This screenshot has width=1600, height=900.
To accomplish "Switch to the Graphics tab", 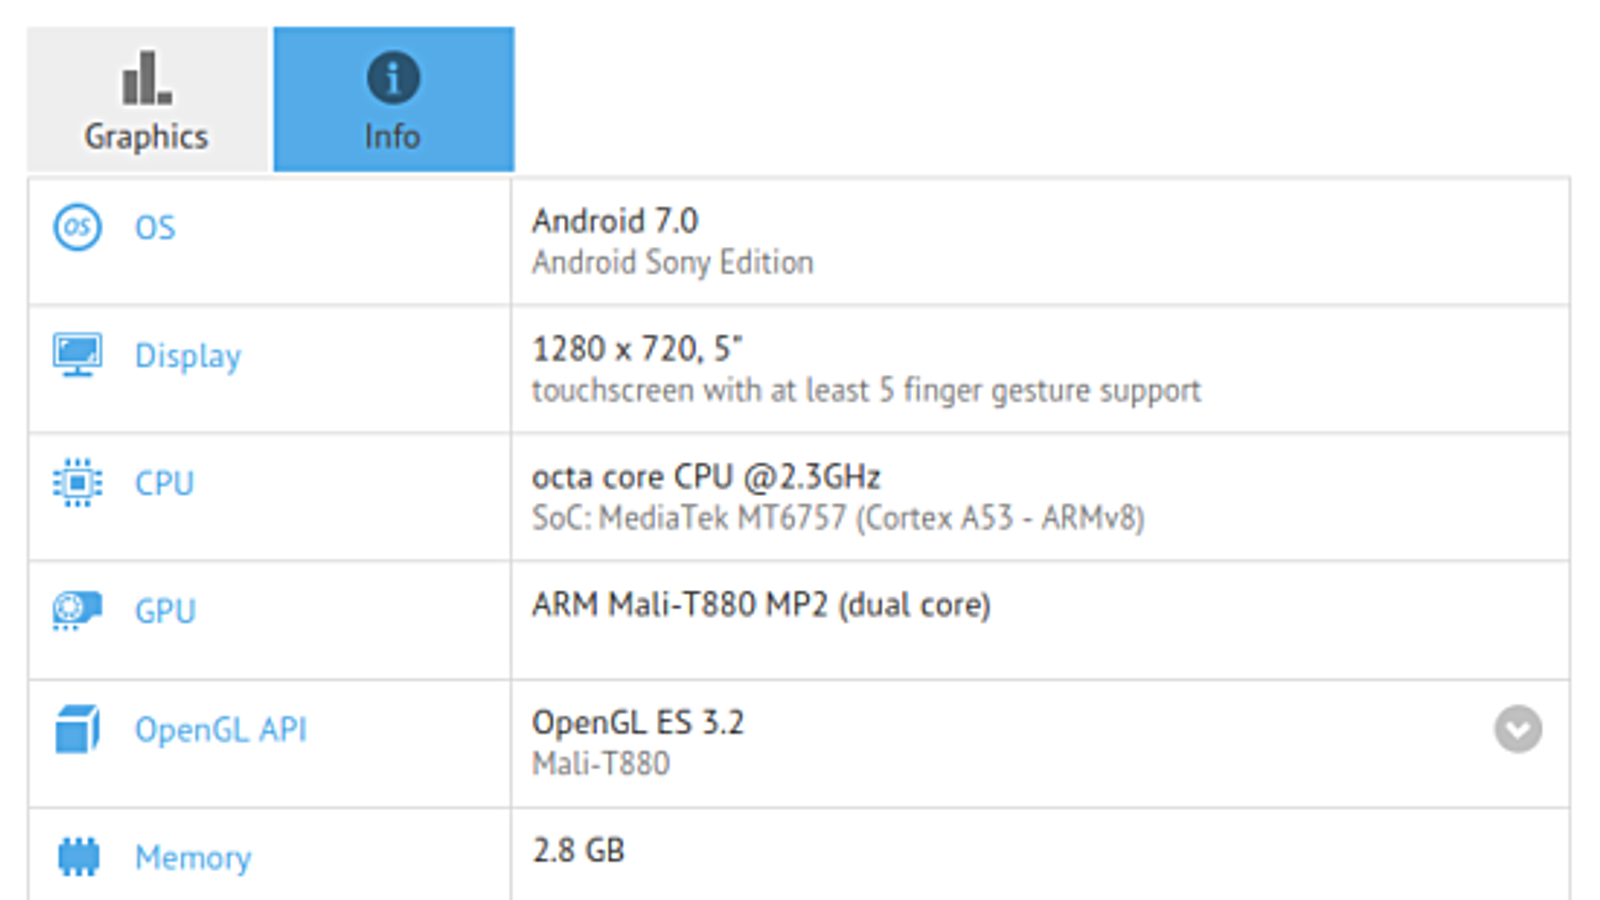I will pyautogui.click(x=147, y=100).
